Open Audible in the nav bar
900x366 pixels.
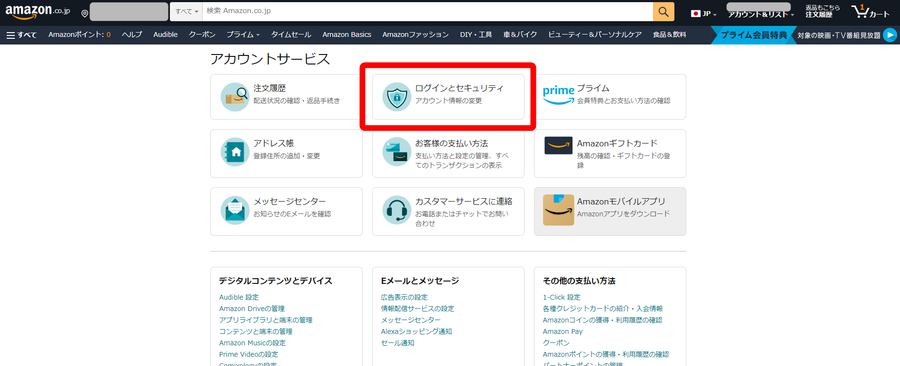pyautogui.click(x=165, y=35)
